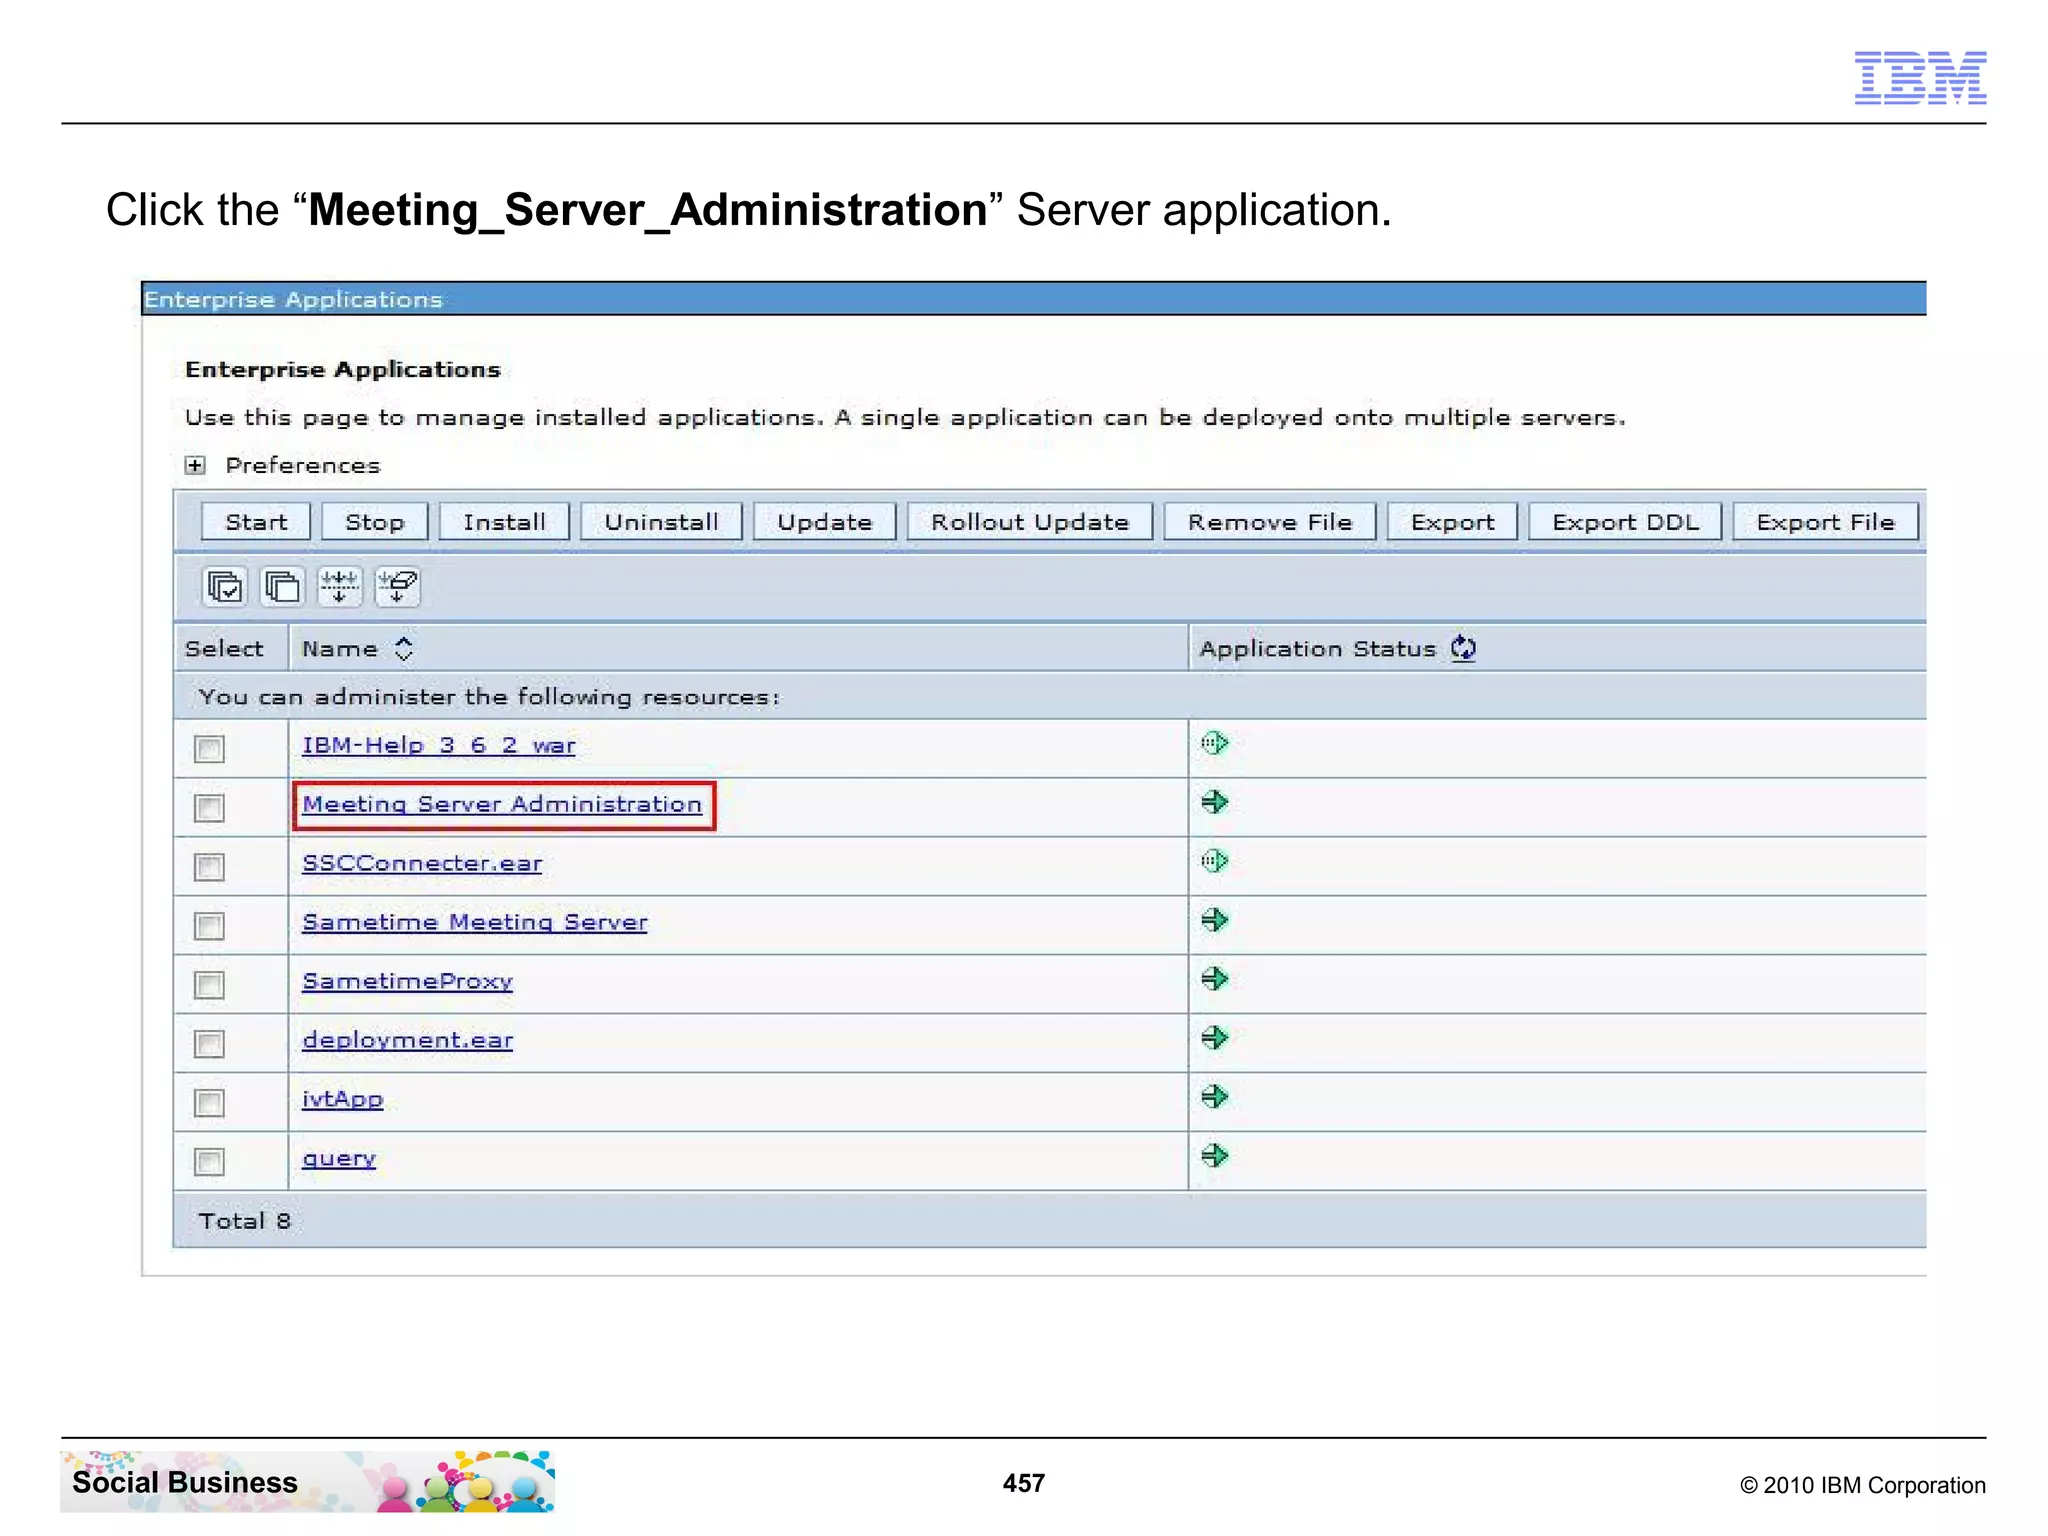Image resolution: width=2048 pixels, height=1536 pixels.
Task: Click the Uninstall button
Action: pos(661,522)
